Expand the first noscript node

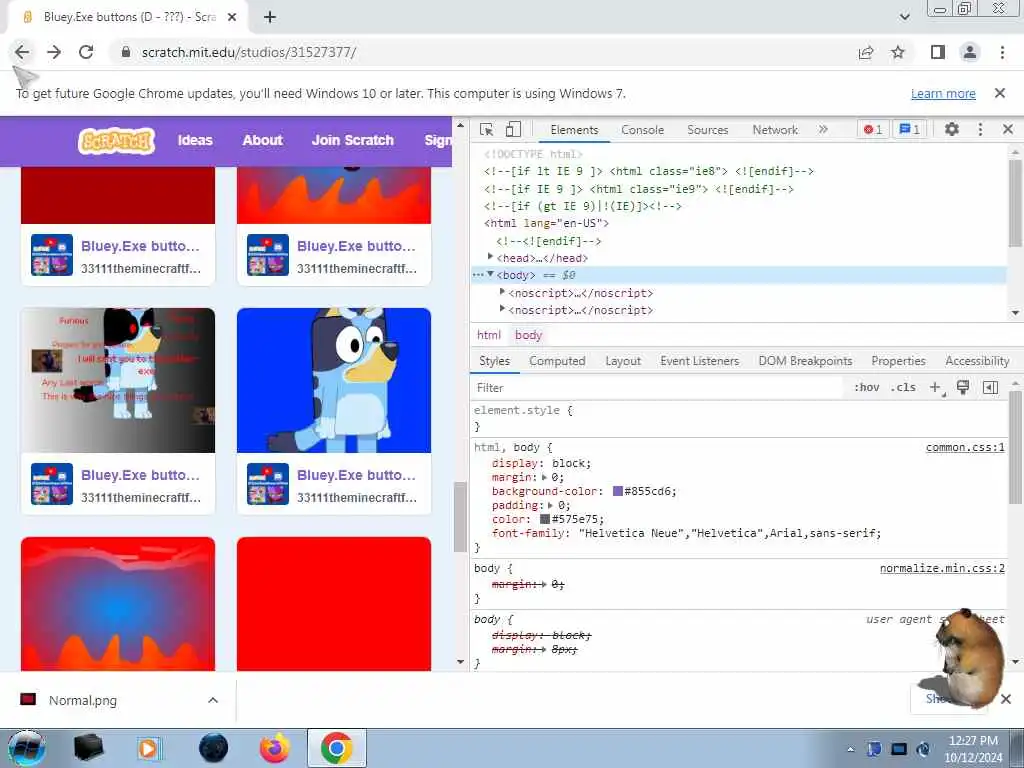click(x=502, y=292)
